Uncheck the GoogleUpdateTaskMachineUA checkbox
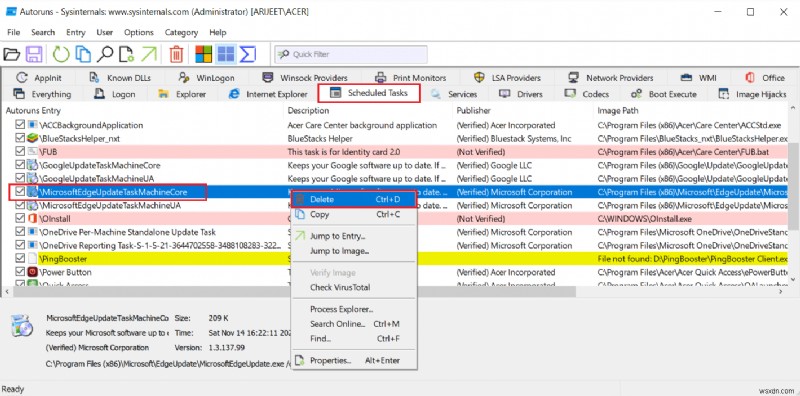800x396 pixels. click(x=20, y=178)
